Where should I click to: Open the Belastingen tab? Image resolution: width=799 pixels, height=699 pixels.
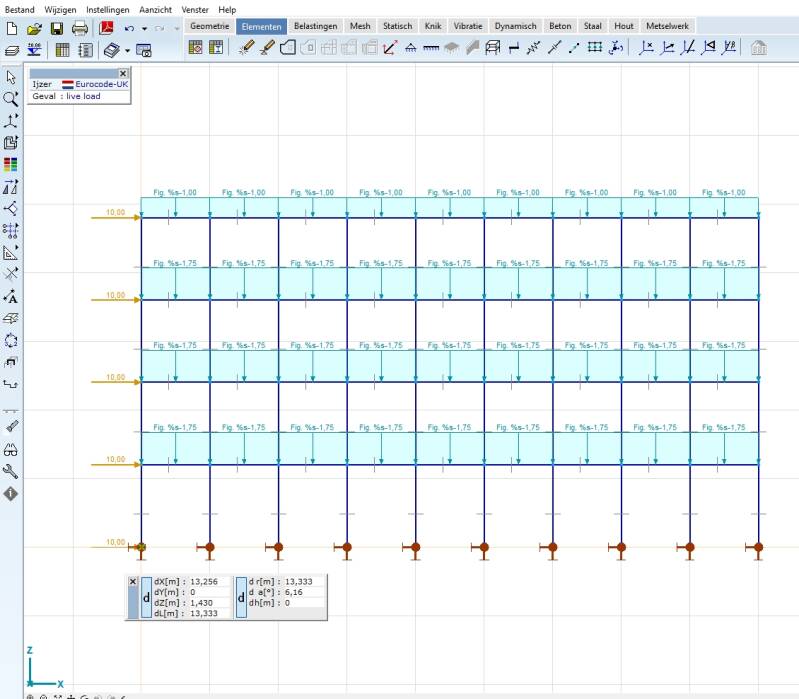tap(315, 26)
